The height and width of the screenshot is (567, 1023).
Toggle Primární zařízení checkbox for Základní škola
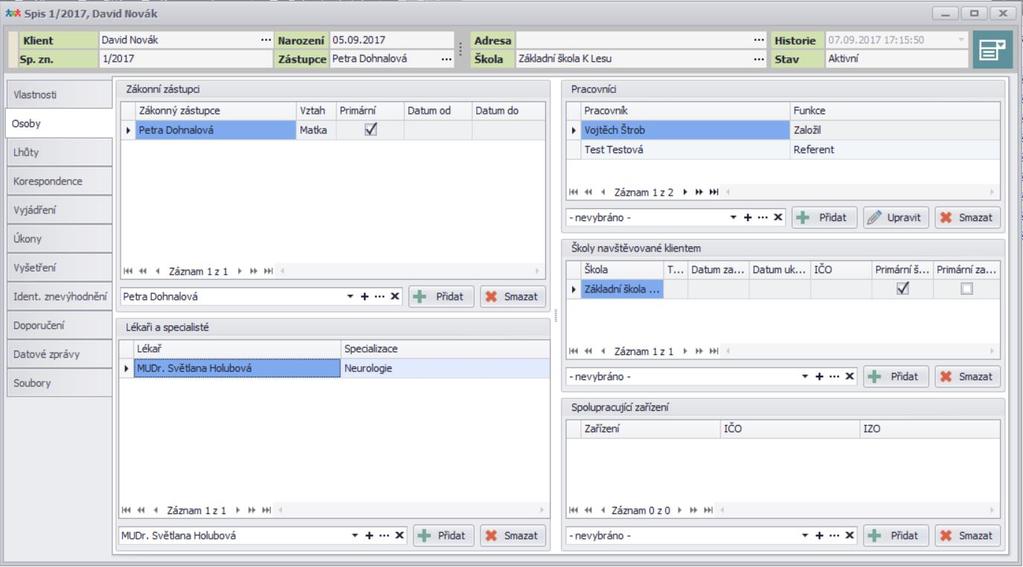tap(966, 288)
